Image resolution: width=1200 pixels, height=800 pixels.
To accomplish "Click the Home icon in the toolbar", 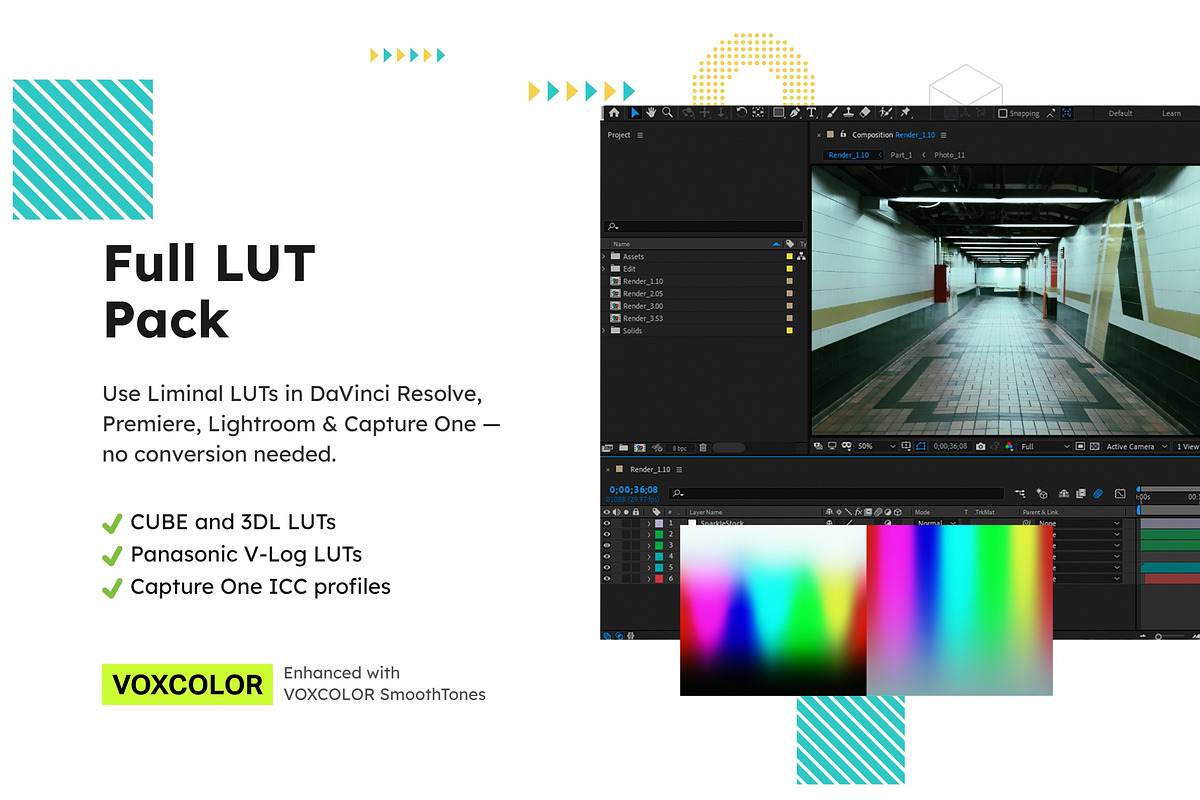I will (614, 112).
